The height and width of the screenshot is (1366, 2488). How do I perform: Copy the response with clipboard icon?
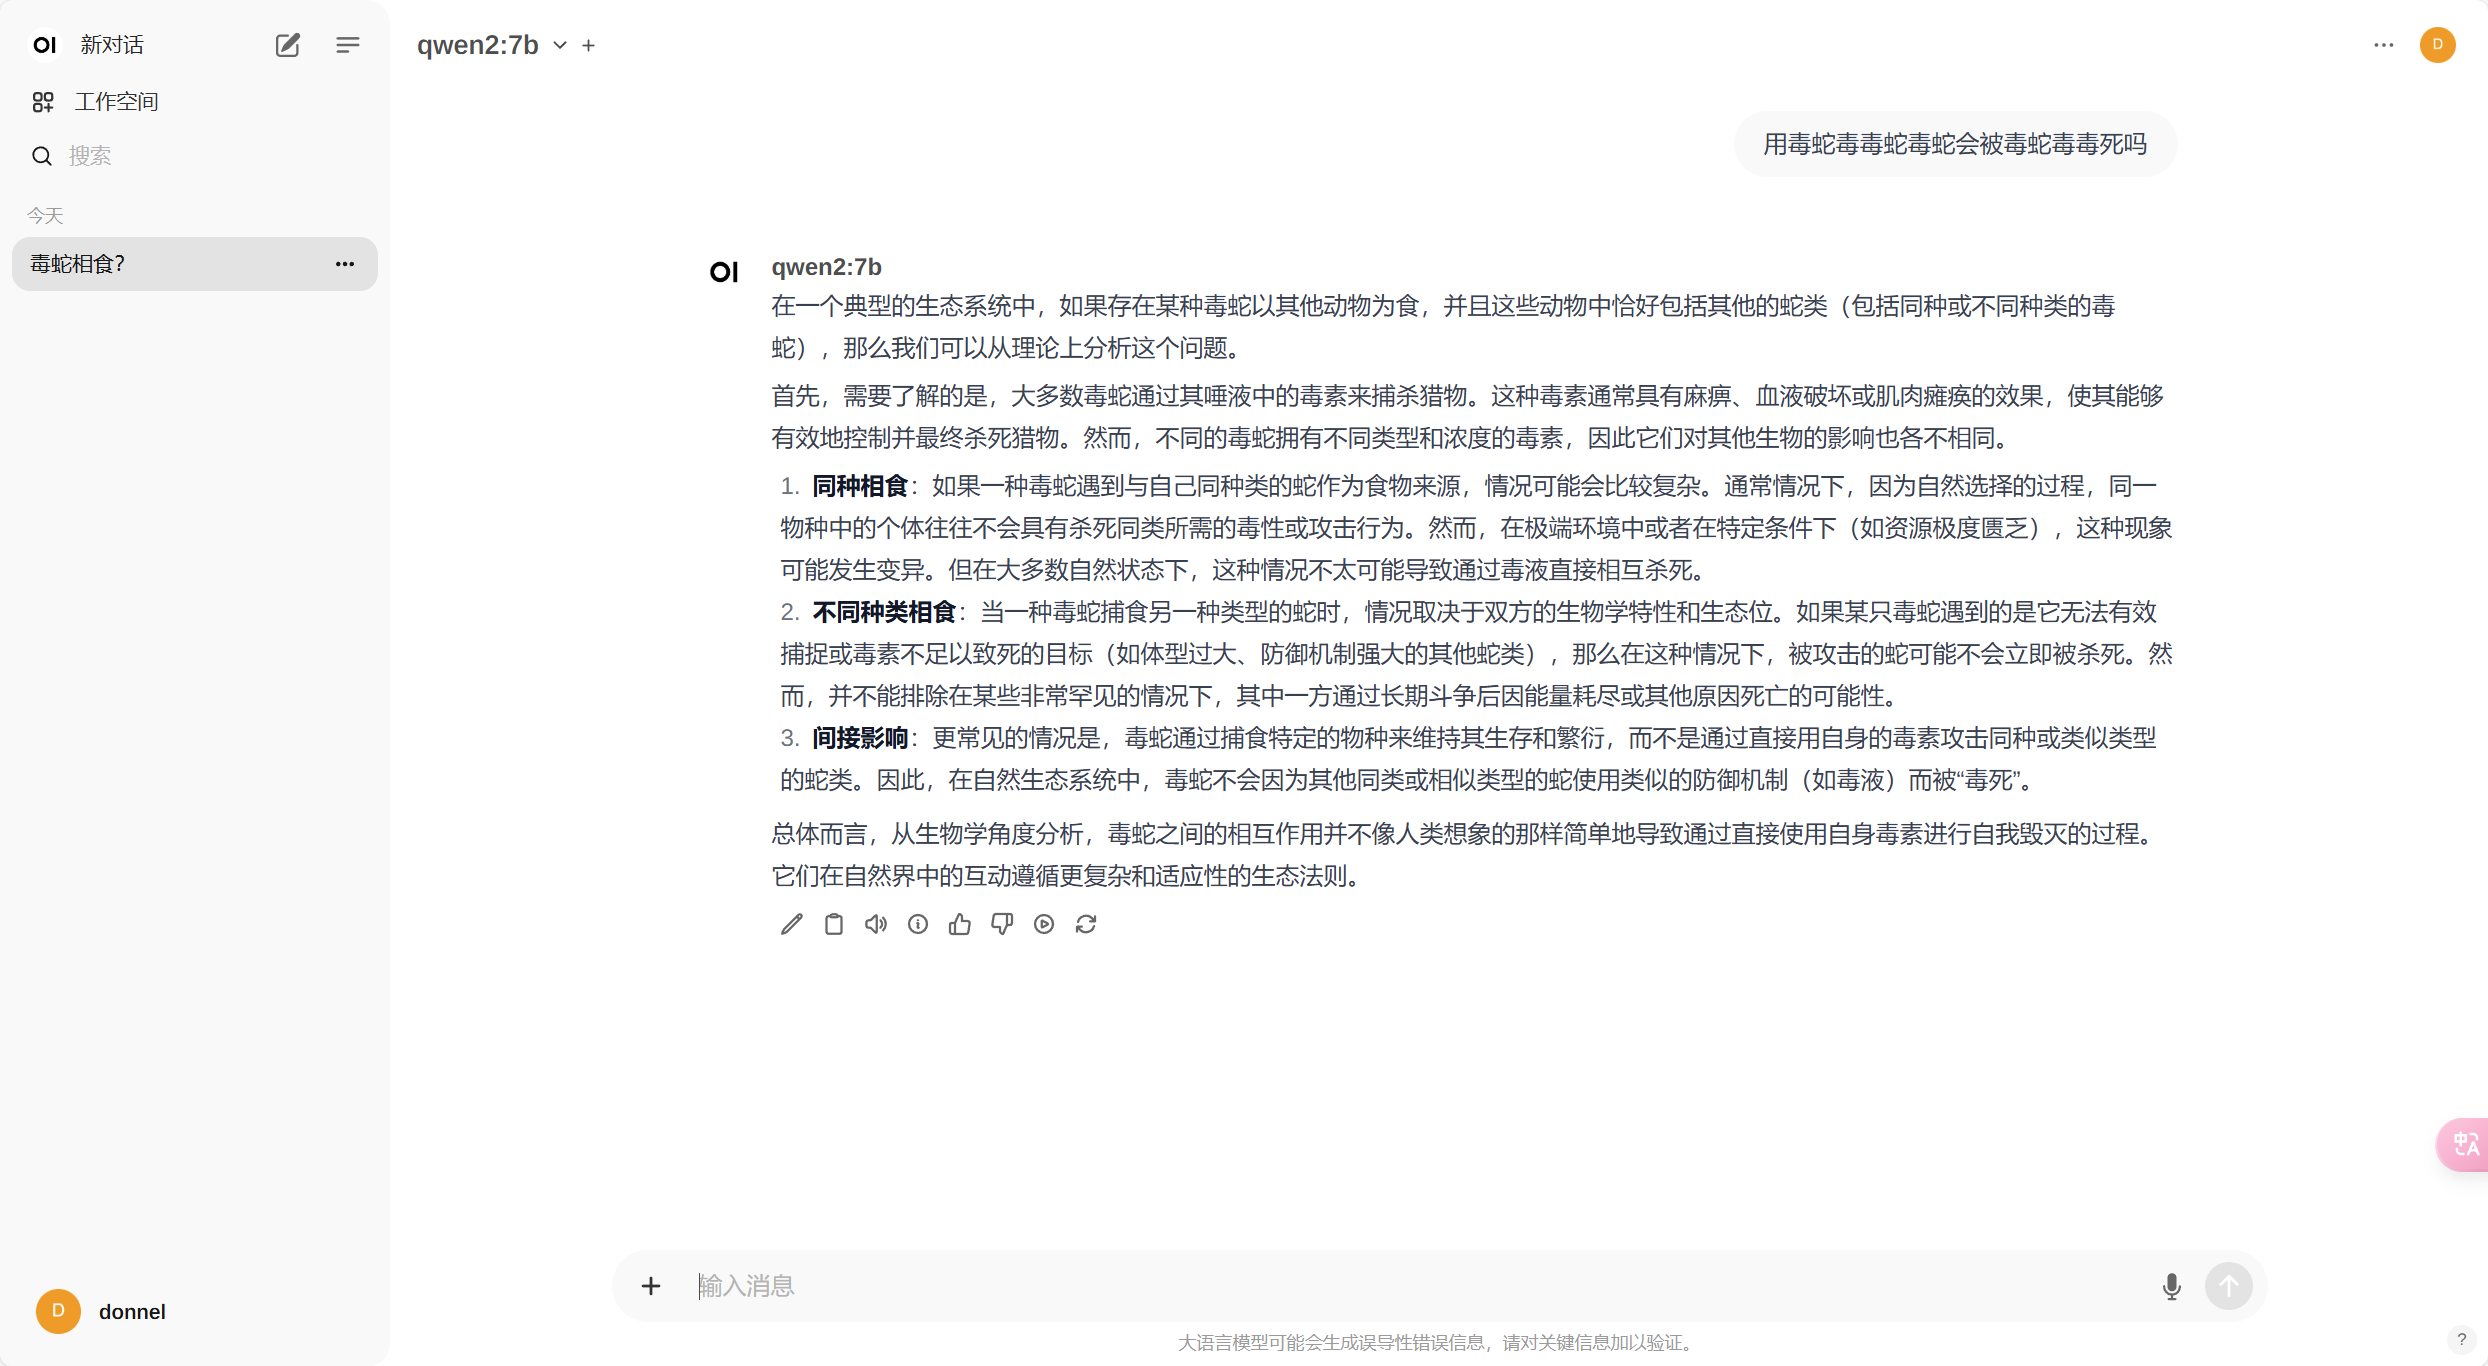click(833, 924)
